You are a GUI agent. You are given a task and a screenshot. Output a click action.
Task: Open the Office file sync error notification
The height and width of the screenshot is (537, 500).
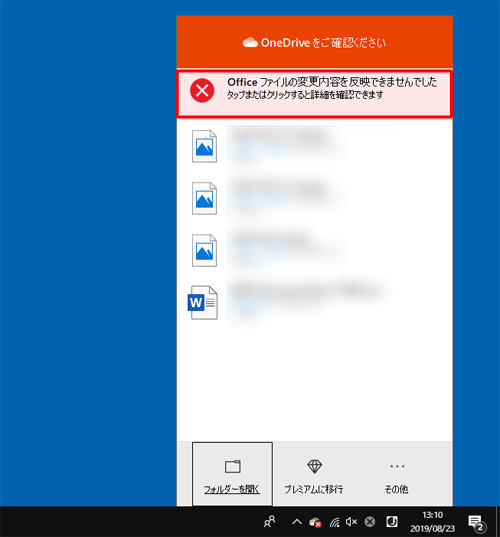[314, 93]
